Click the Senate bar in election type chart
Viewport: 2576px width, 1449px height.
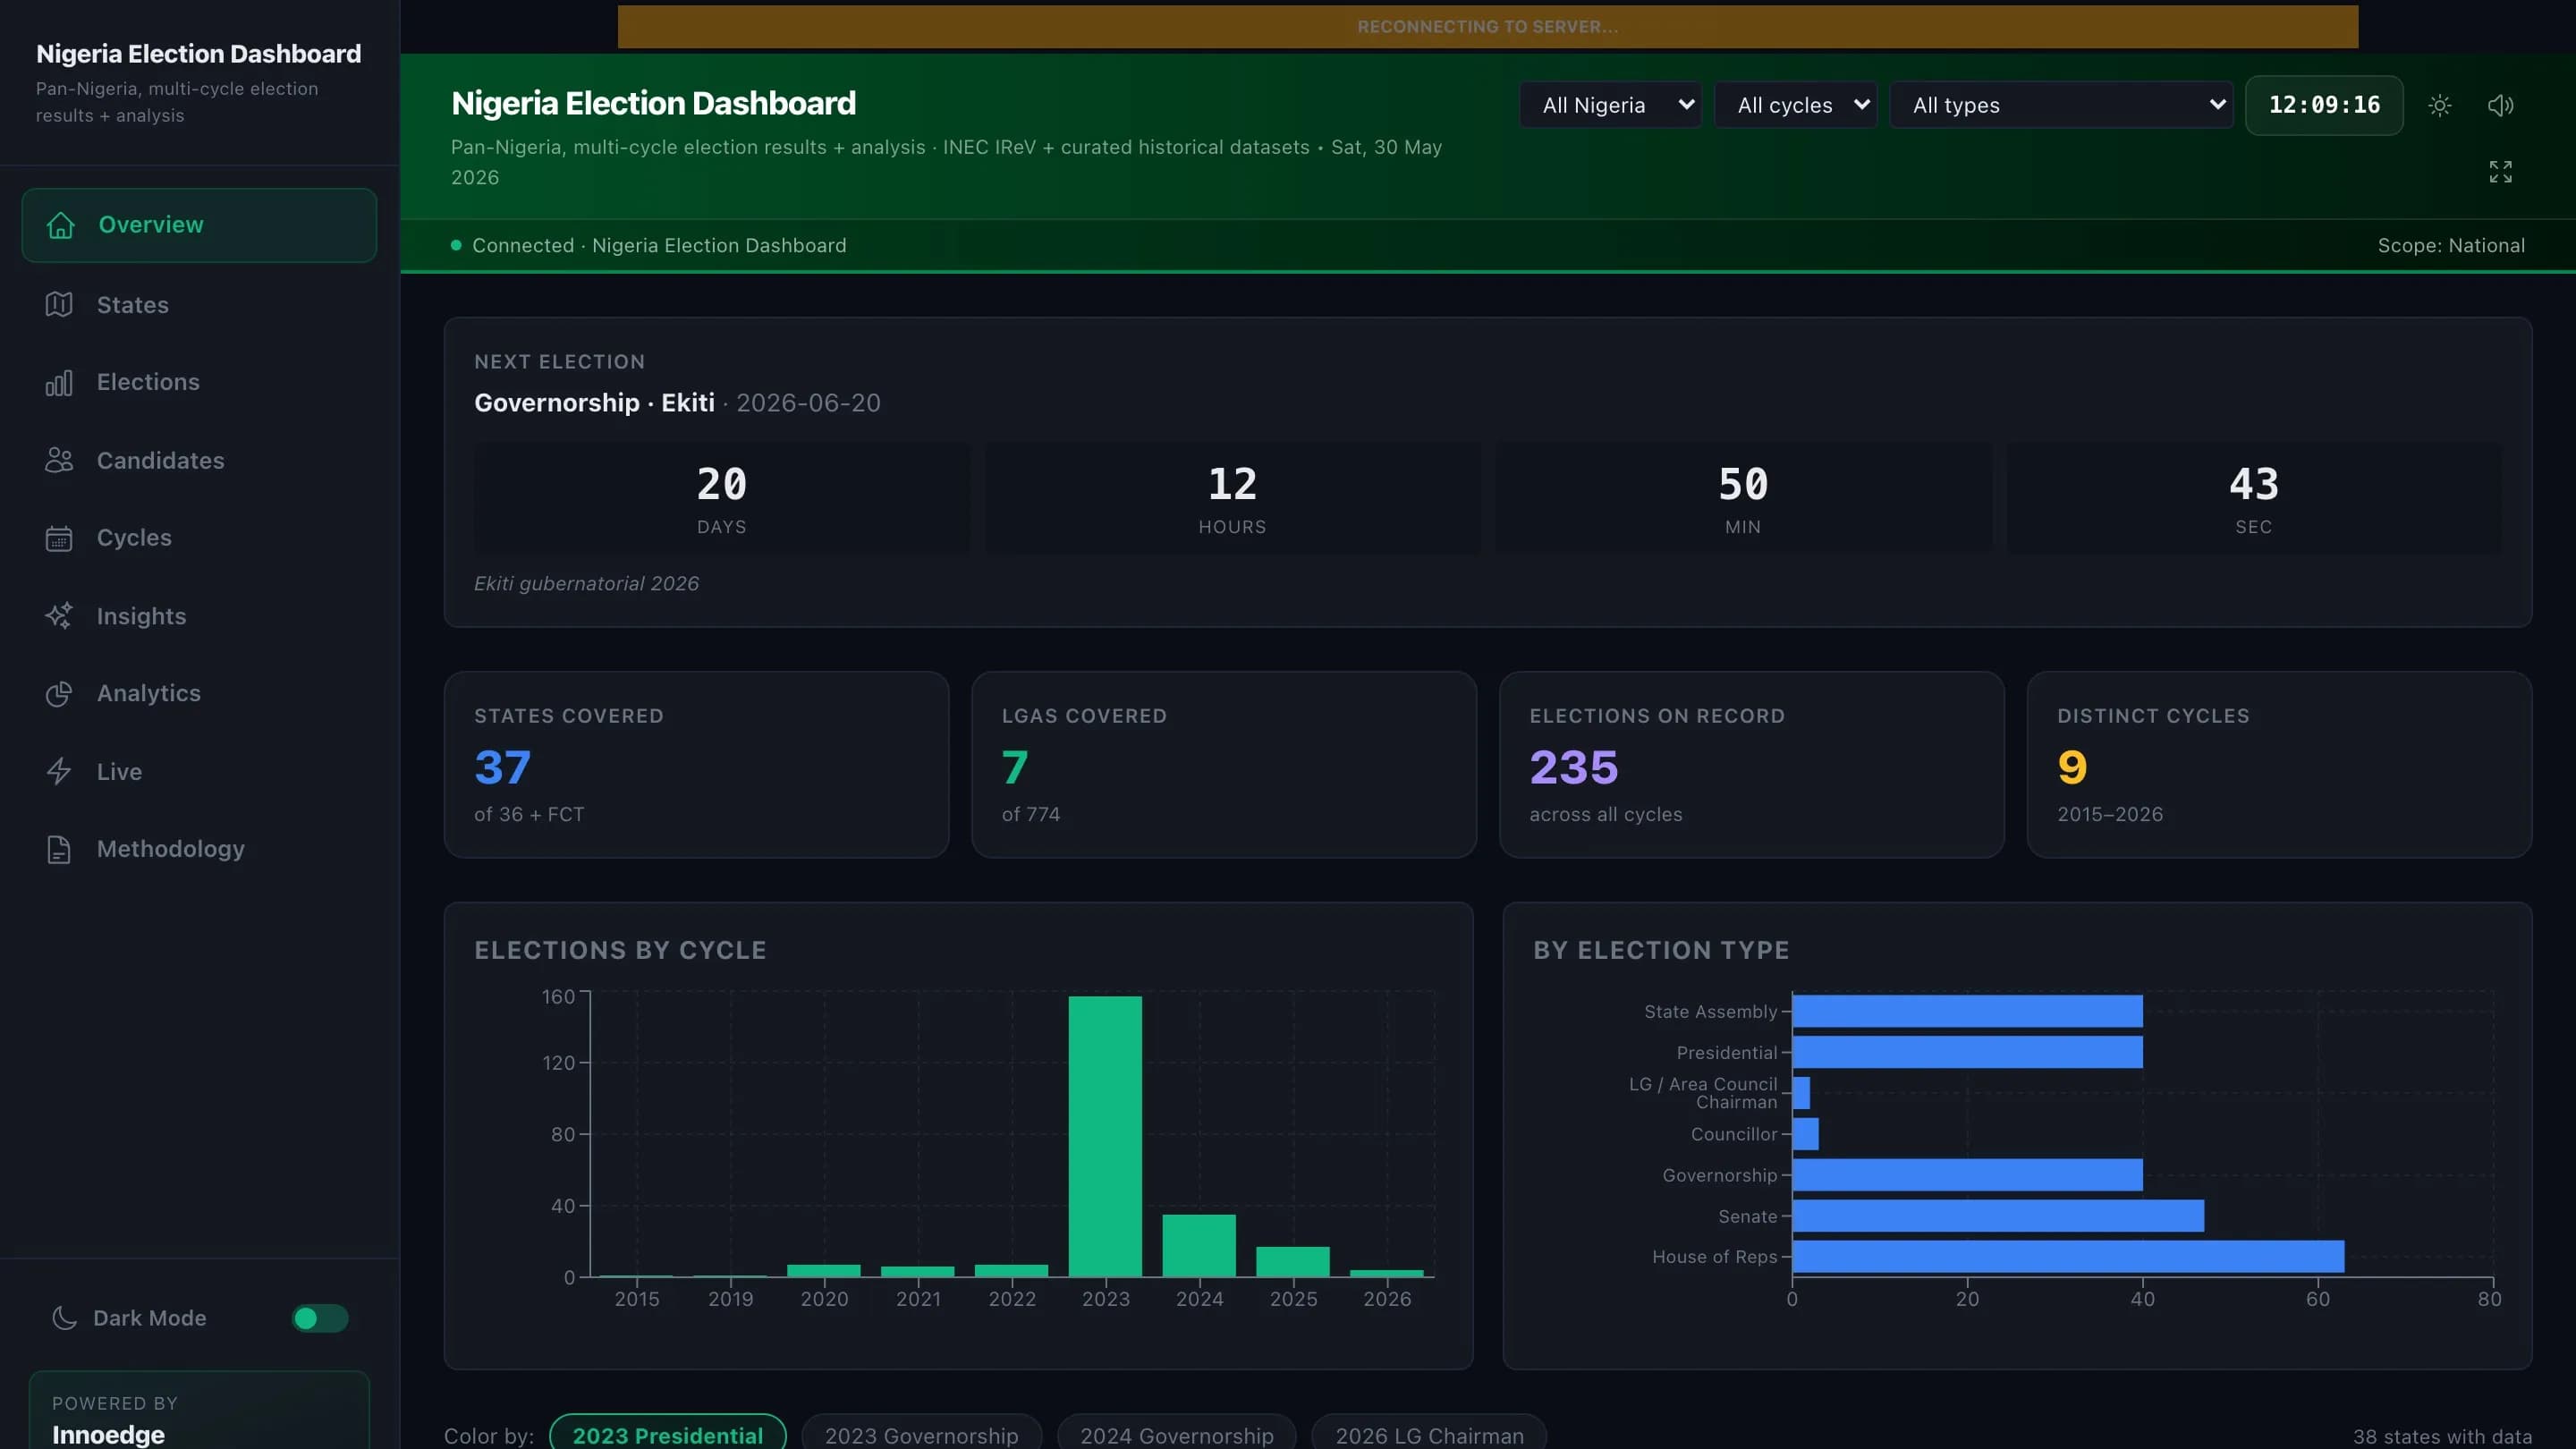(x=1998, y=1215)
